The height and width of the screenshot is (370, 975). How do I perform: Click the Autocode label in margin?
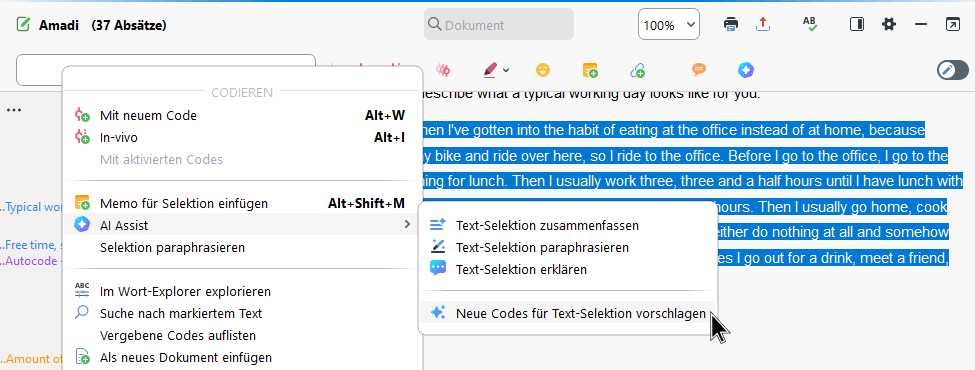coord(31,261)
